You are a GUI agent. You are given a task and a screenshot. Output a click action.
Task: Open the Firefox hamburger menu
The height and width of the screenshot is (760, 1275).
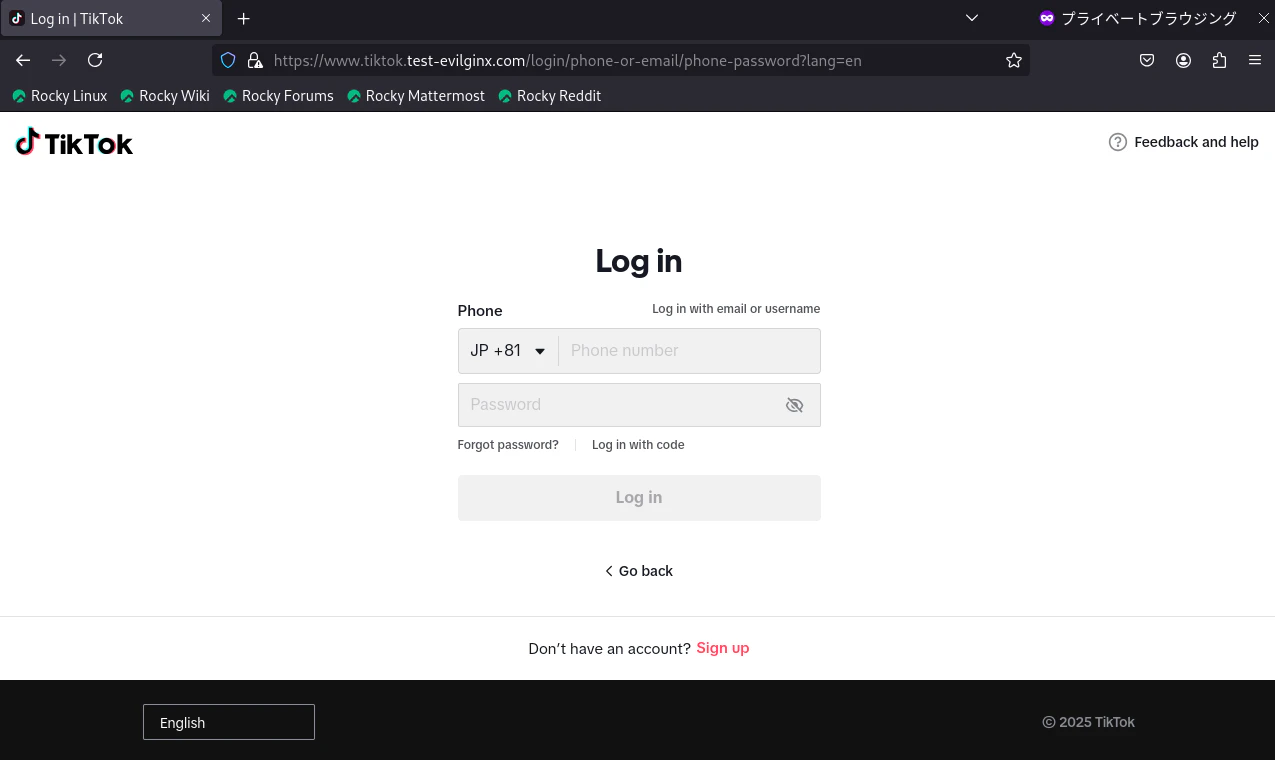click(x=1255, y=60)
